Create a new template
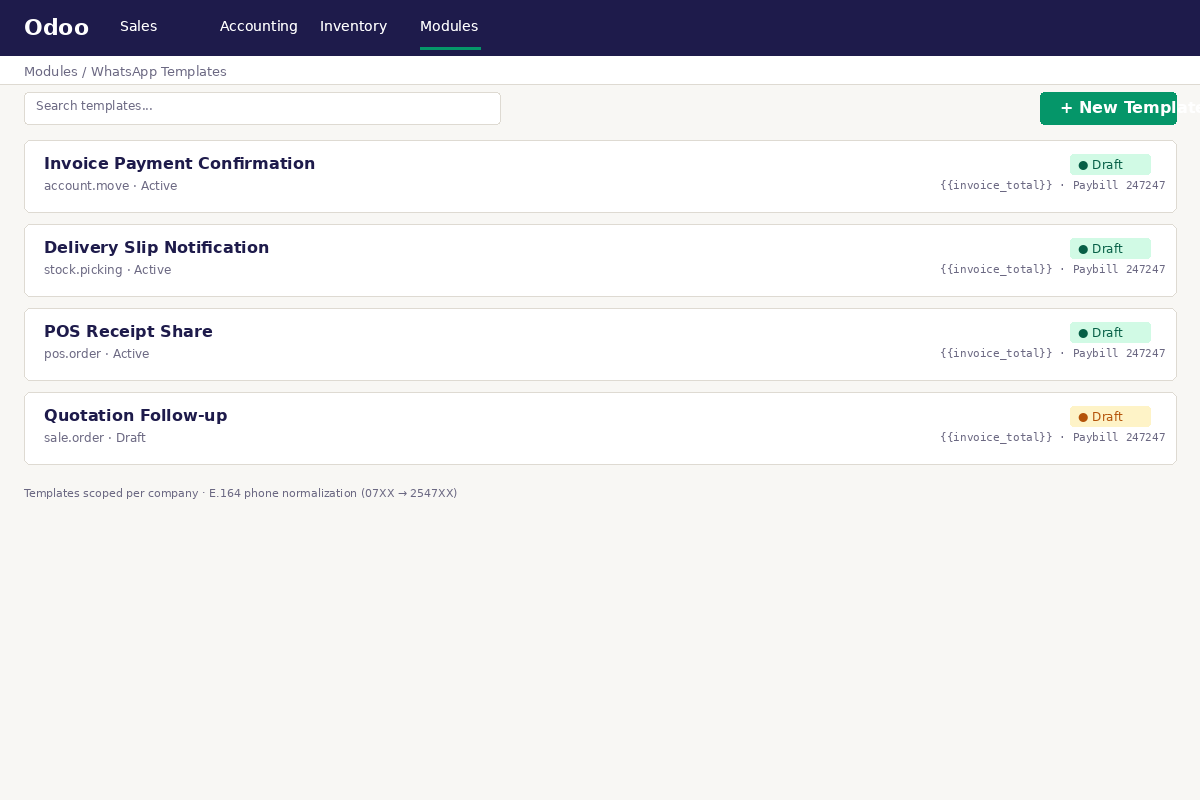1200x800 pixels. pyautogui.click(x=1108, y=108)
